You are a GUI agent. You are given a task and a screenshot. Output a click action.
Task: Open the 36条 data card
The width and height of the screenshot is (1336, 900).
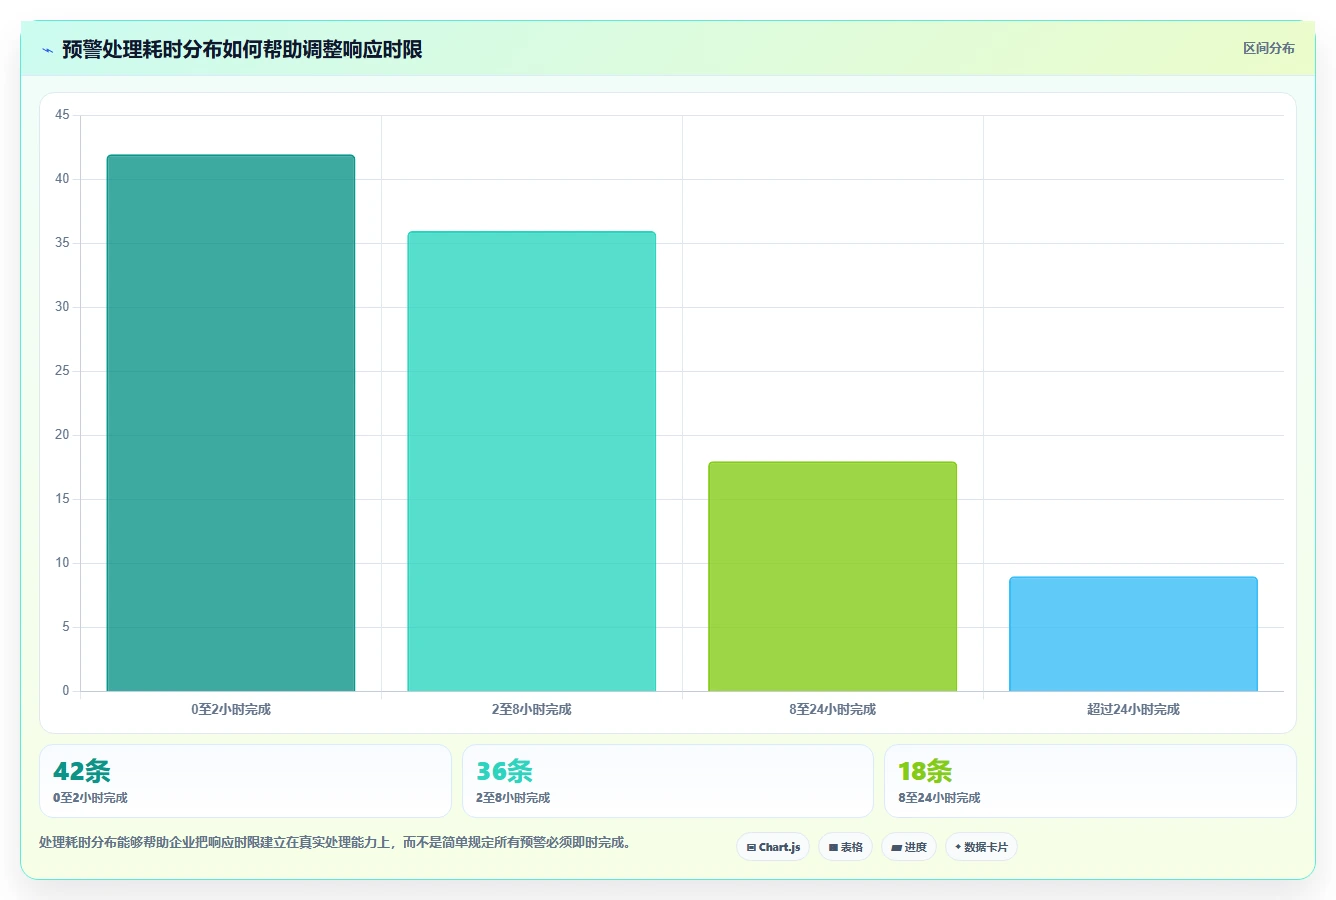point(667,781)
